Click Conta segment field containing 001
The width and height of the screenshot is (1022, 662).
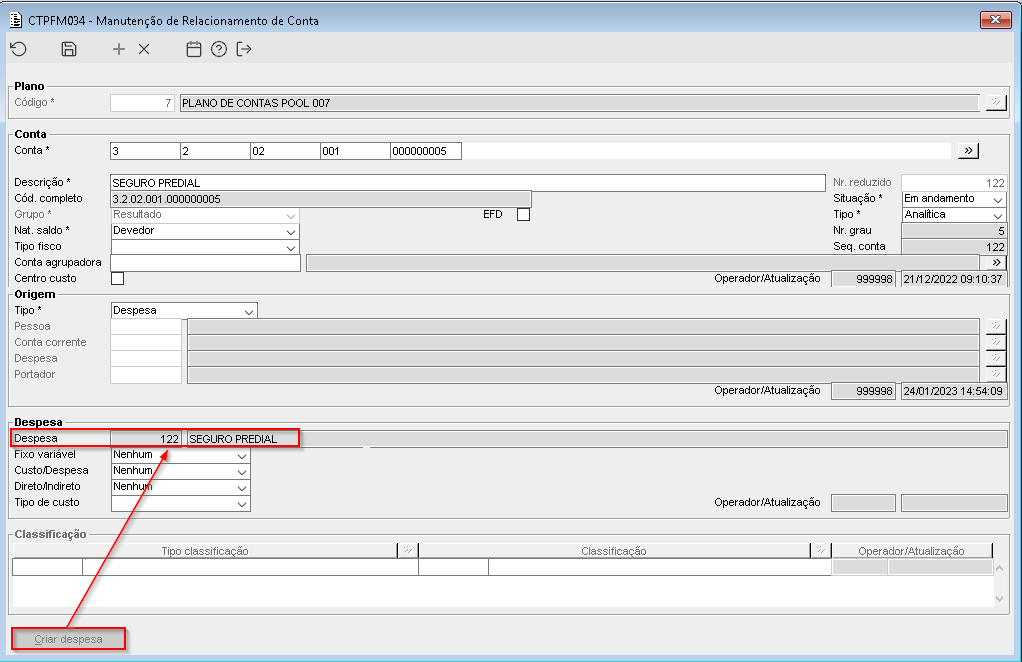(355, 151)
